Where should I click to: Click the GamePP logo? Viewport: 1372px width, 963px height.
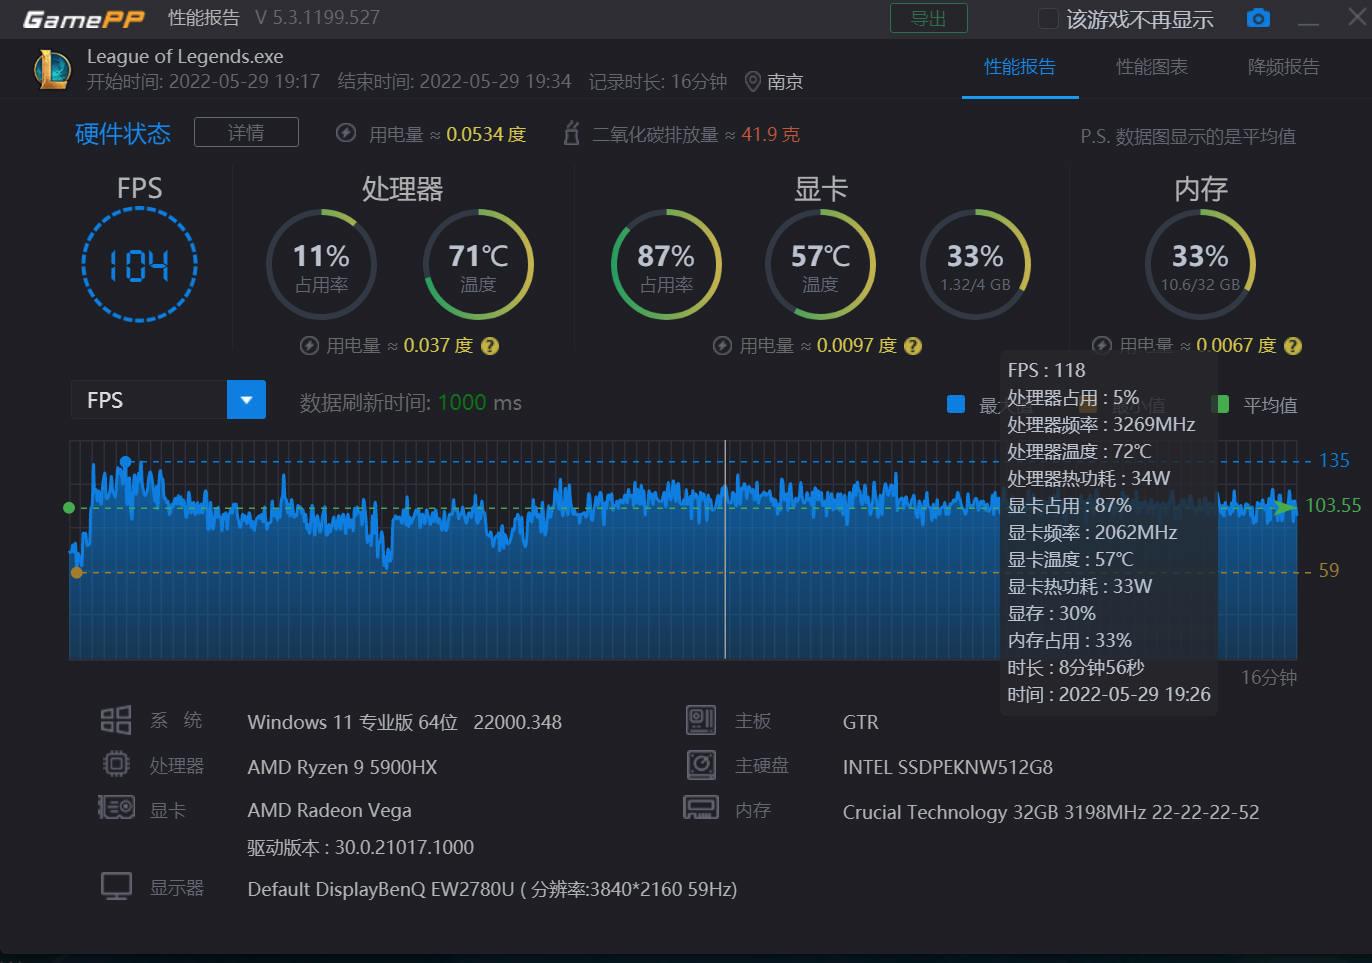click(x=84, y=18)
